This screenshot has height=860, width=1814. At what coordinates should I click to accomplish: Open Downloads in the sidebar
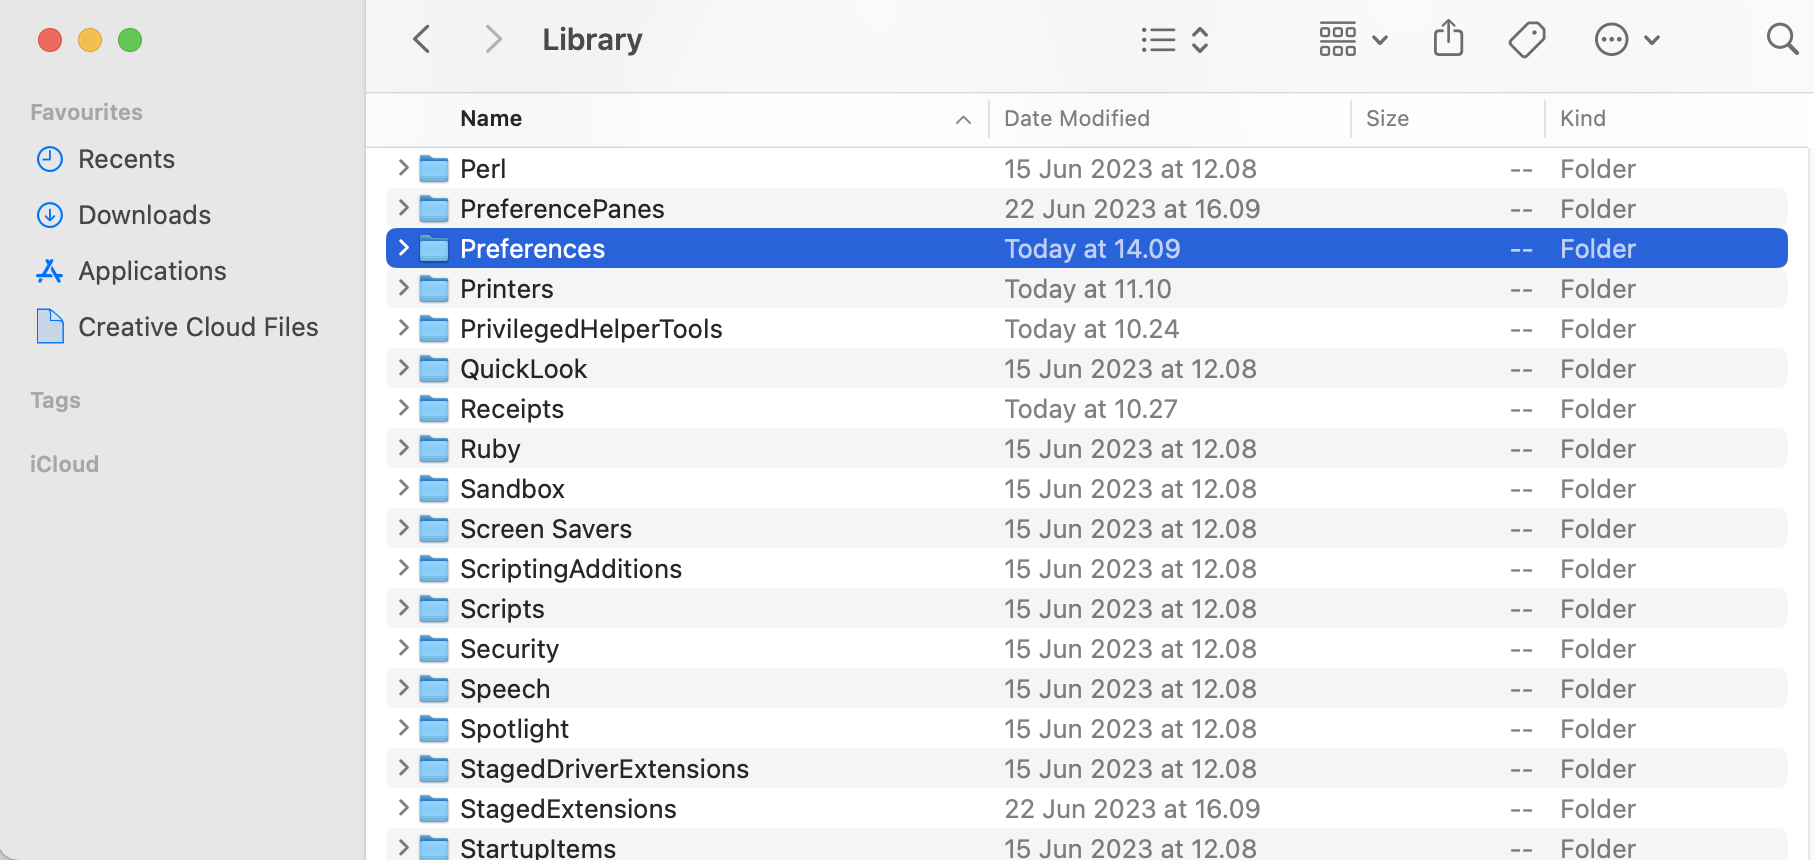tap(144, 215)
